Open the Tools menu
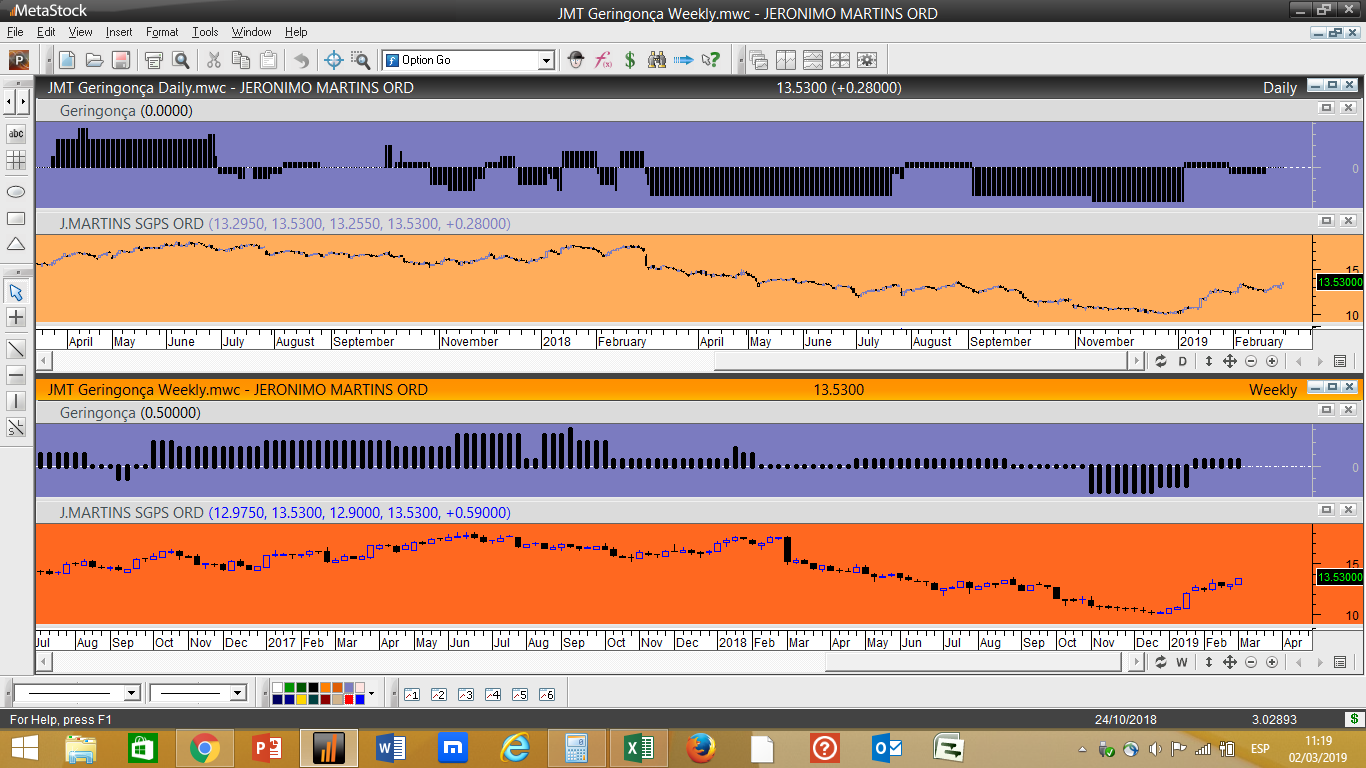Viewport: 1366px width, 768px height. coord(205,32)
